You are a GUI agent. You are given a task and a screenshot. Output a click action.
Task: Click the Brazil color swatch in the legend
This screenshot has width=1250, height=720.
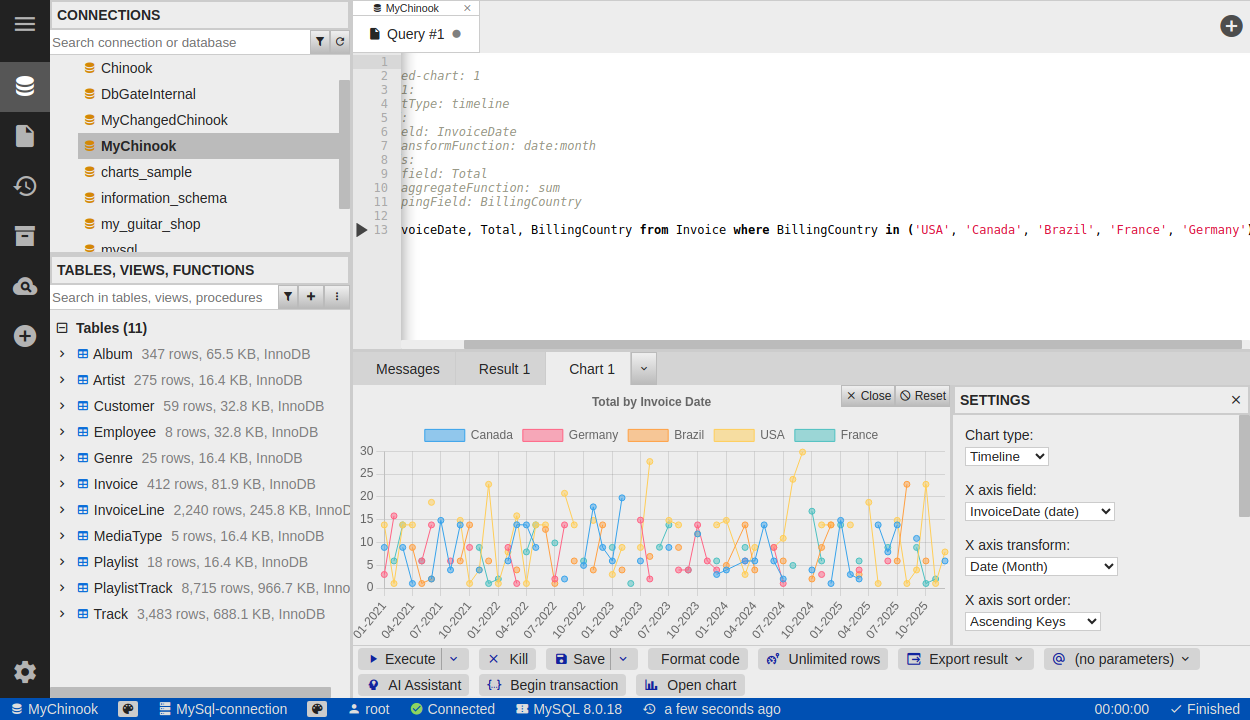pos(647,435)
